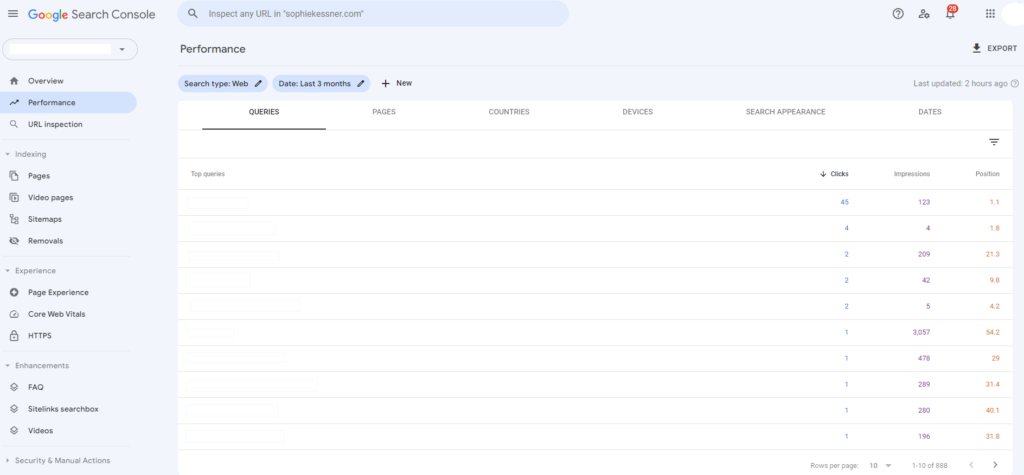Image resolution: width=1024 pixels, height=475 pixels.
Task: Sort by Impressions column header
Action: tap(912, 174)
